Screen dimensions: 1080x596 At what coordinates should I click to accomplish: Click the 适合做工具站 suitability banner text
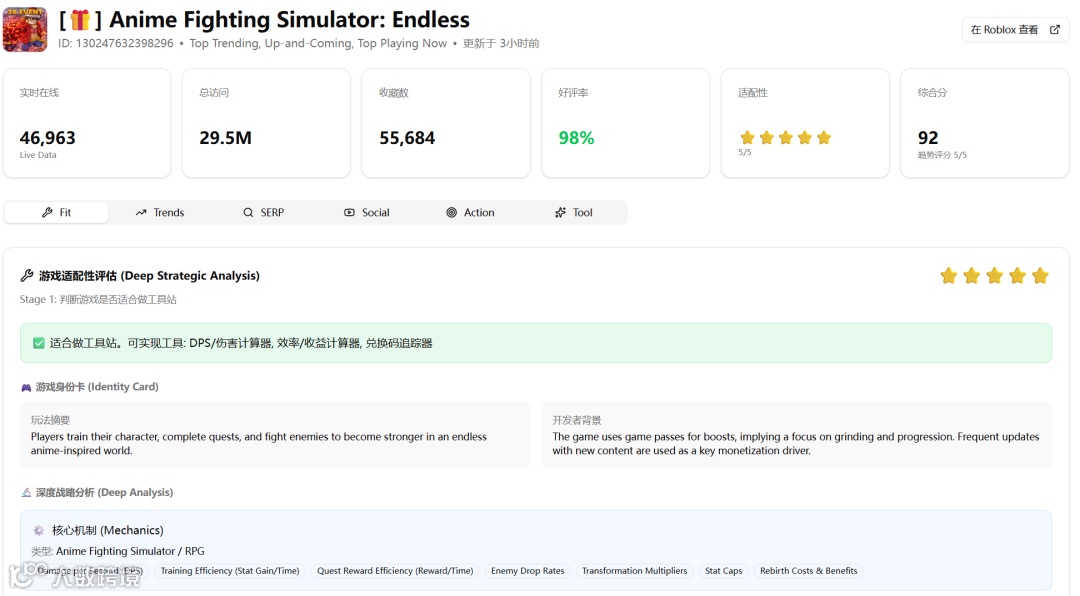241,343
